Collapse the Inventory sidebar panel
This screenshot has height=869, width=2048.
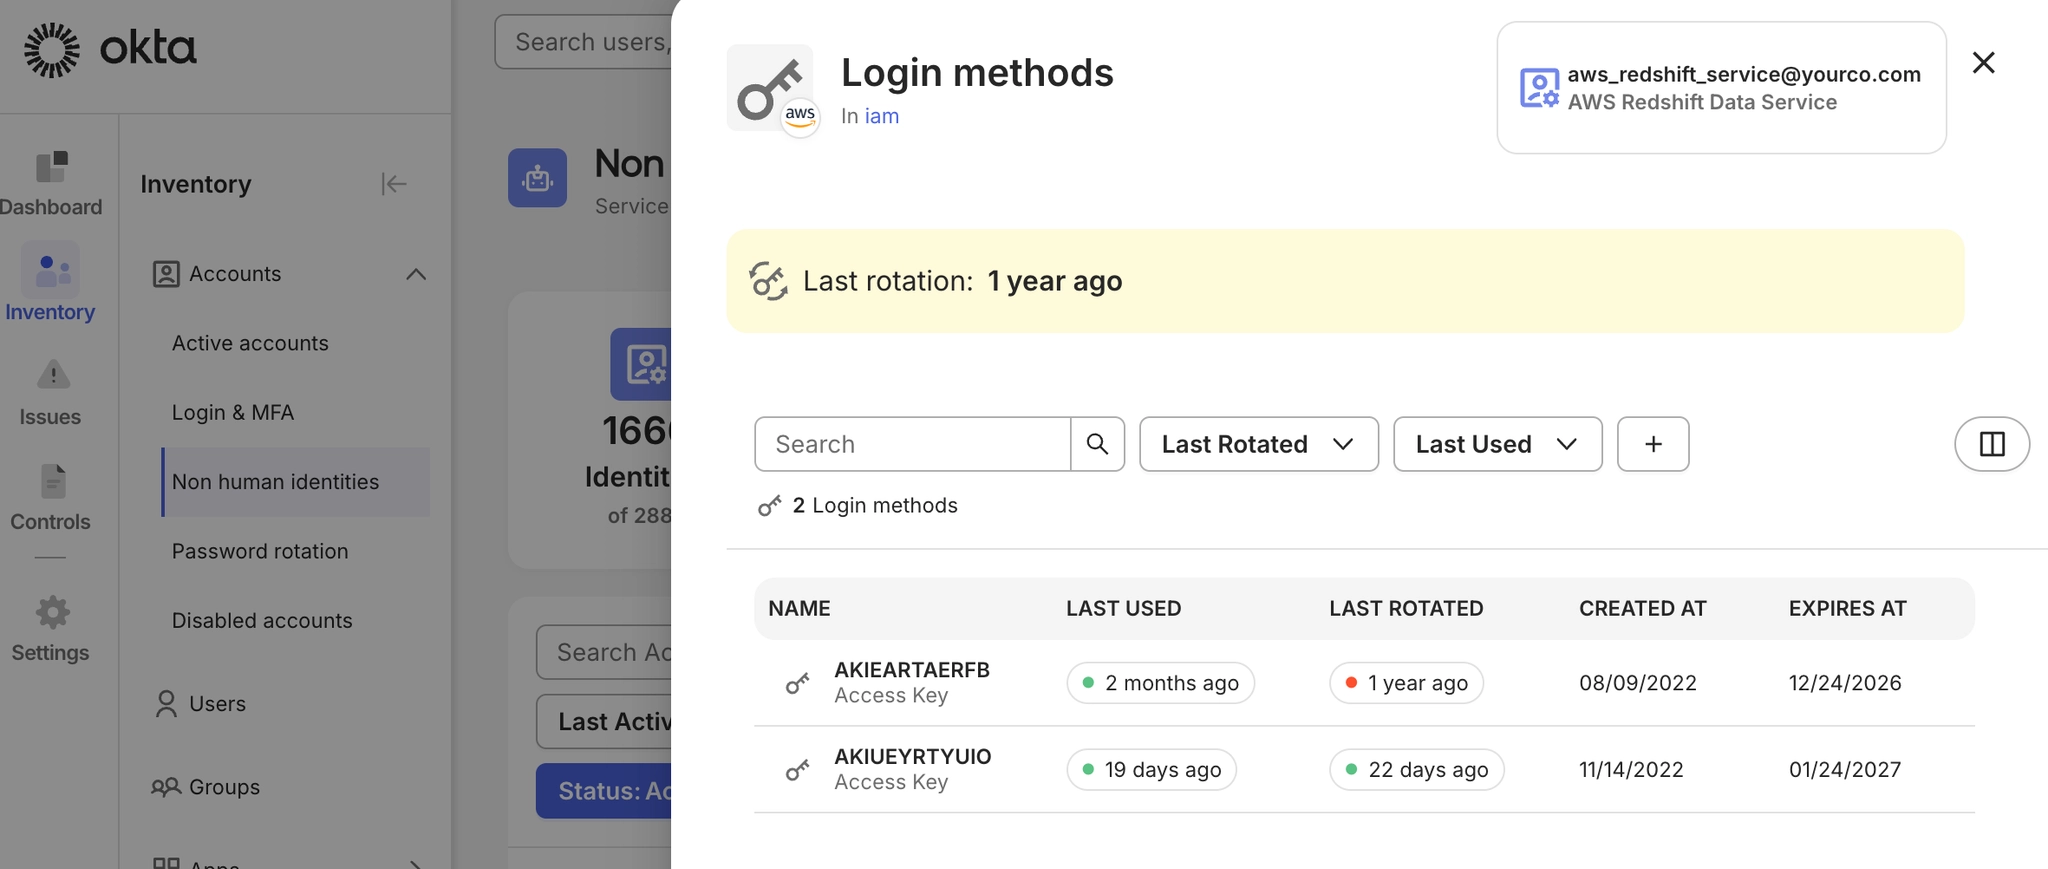pos(394,184)
